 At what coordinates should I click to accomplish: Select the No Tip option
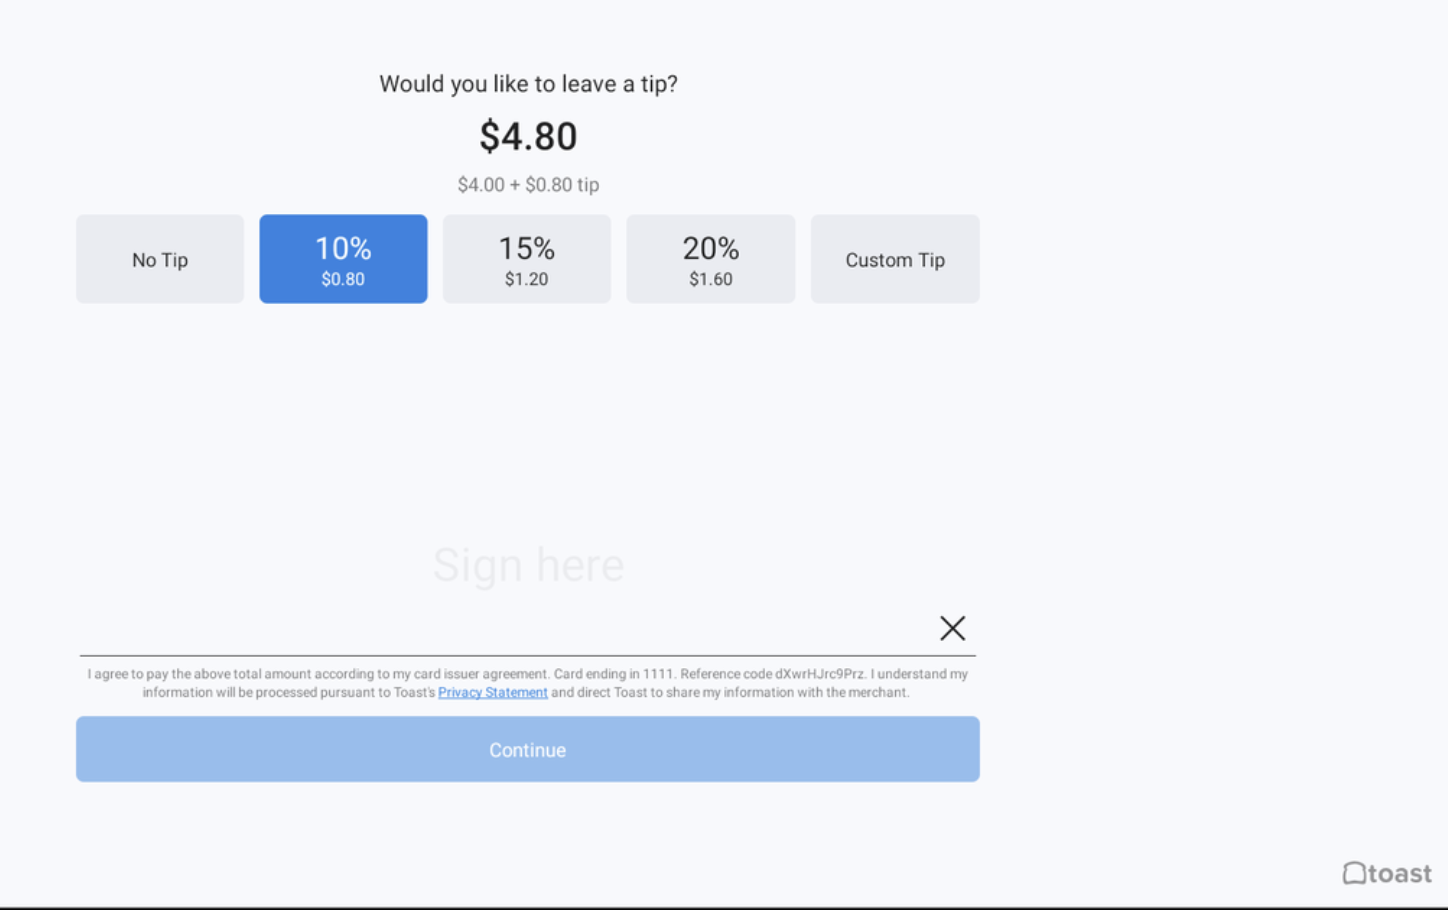tap(159, 258)
